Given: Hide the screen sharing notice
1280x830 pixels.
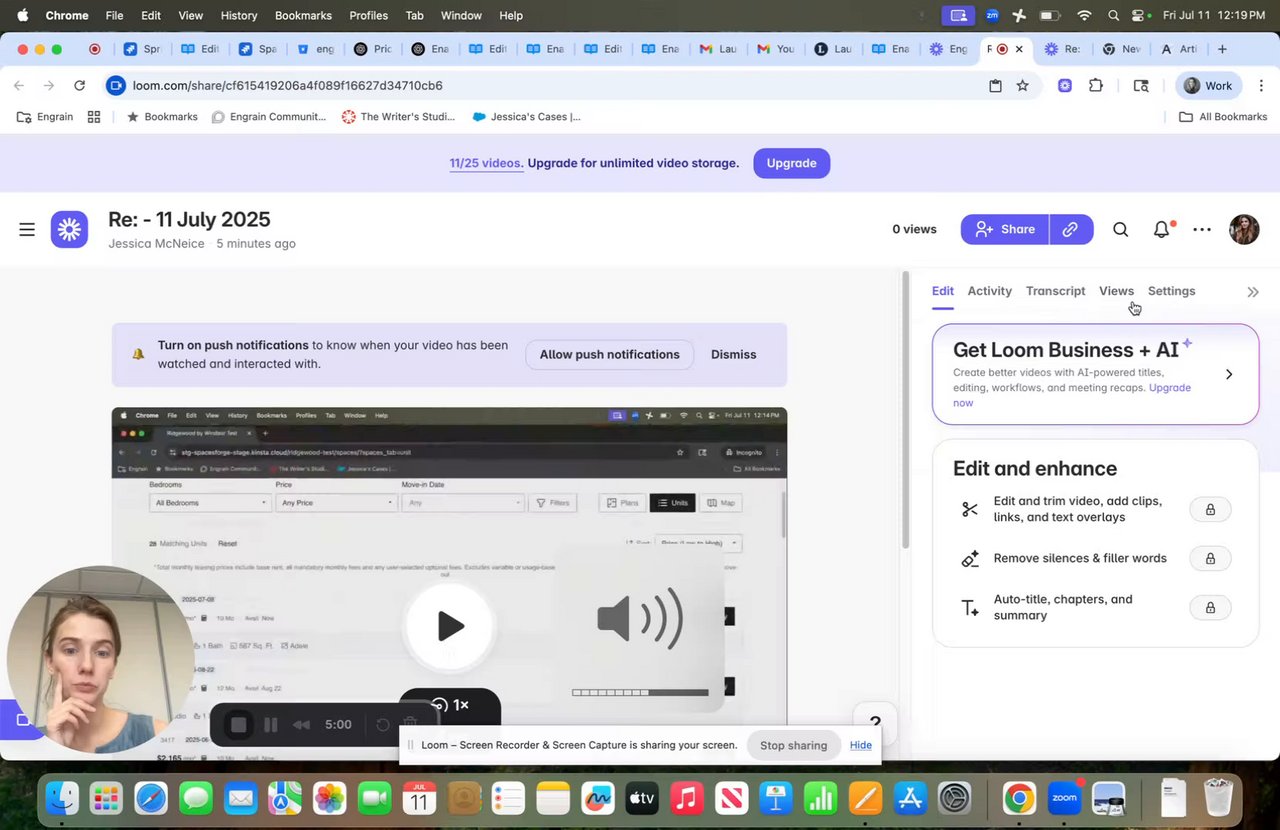Looking at the screenshot, I should tap(861, 745).
